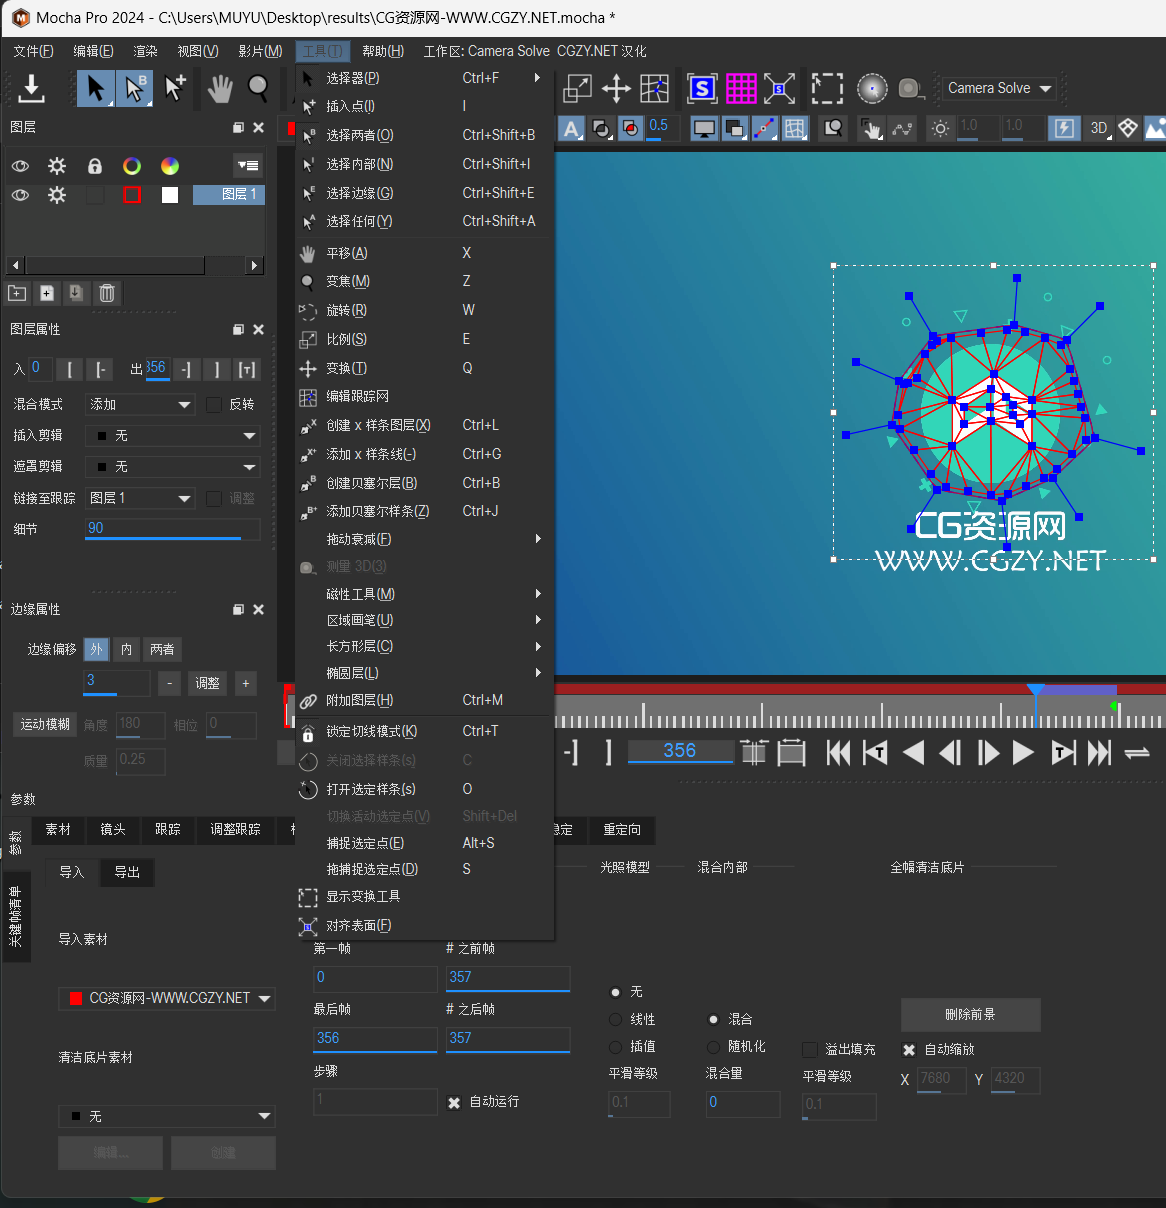Open the 帮助(H) menu
Image resolution: width=1166 pixels, height=1208 pixels.
383,51
